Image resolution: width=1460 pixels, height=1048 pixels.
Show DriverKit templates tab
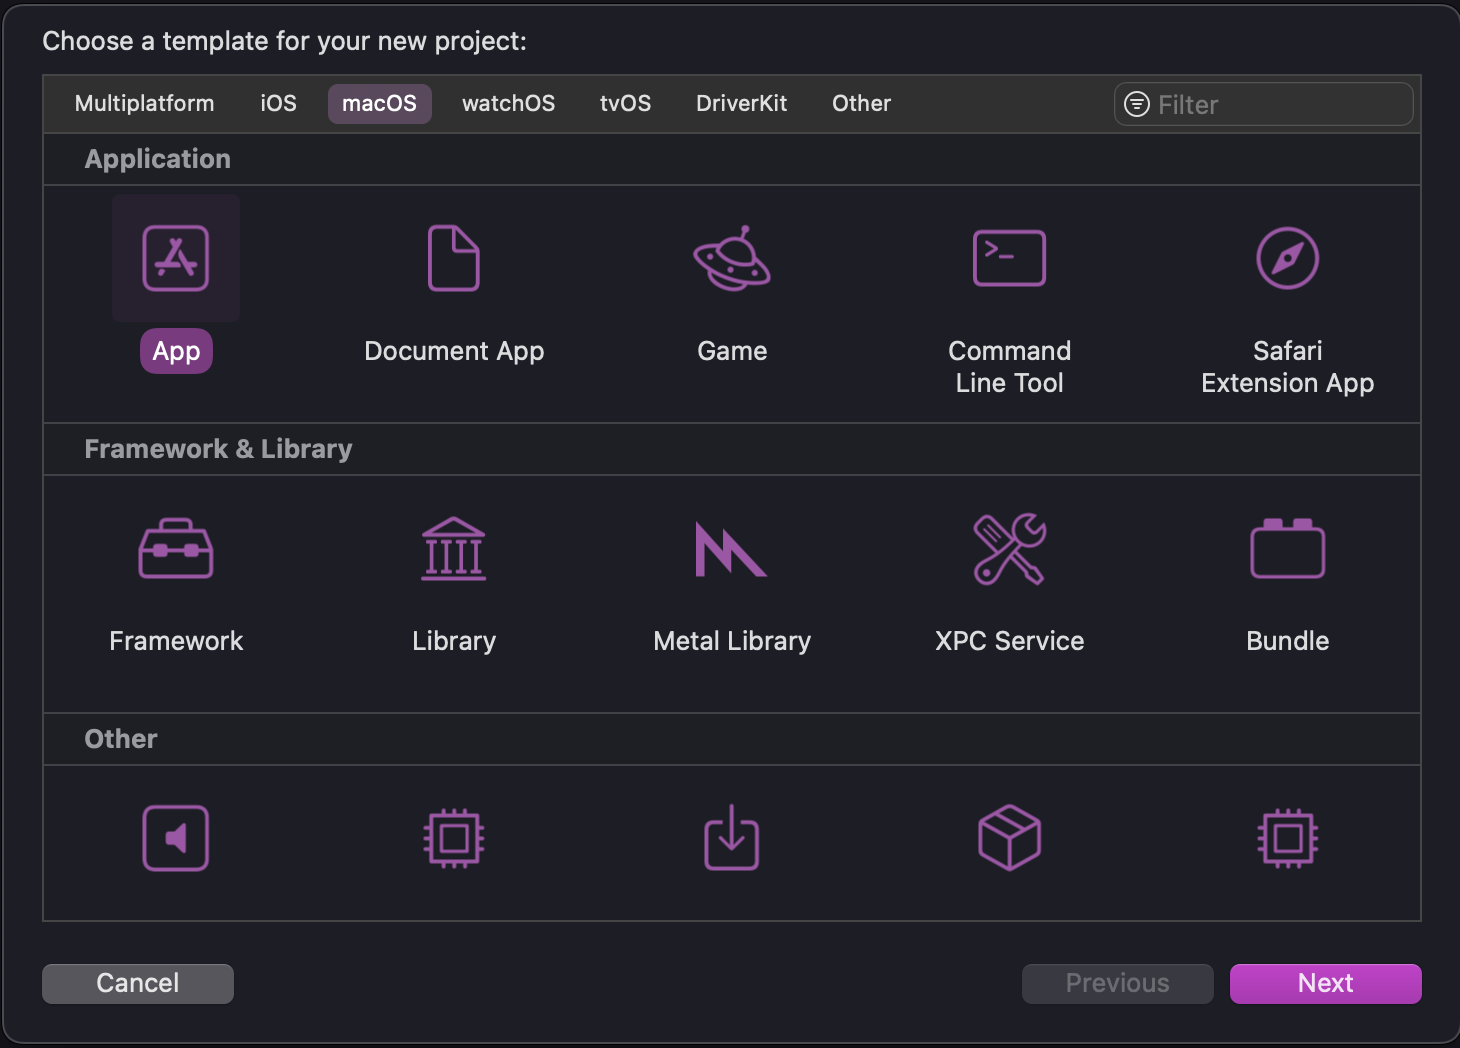coord(742,104)
